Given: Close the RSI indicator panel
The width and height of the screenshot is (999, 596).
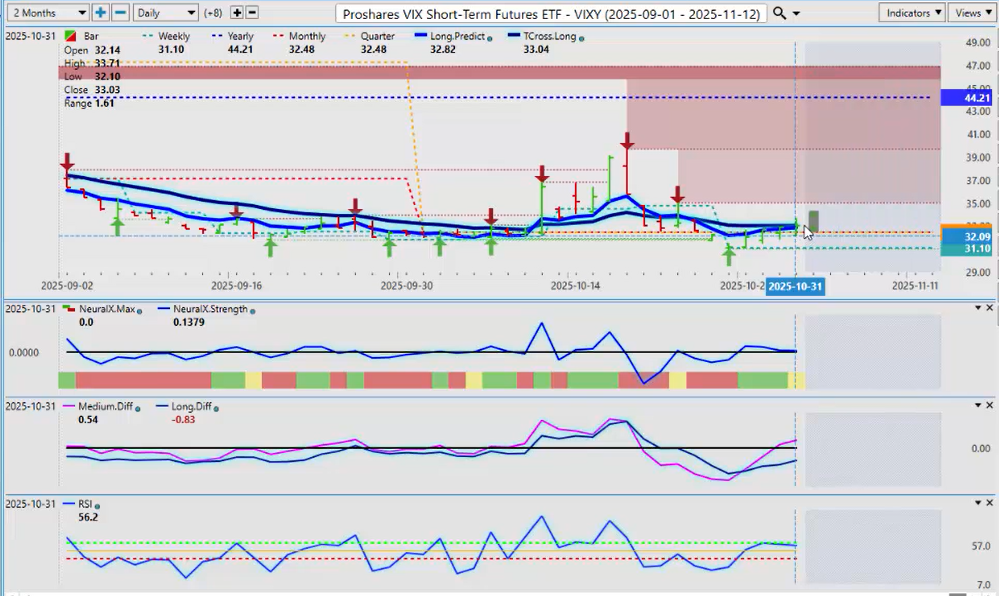Looking at the screenshot, I should (x=990, y=503).
